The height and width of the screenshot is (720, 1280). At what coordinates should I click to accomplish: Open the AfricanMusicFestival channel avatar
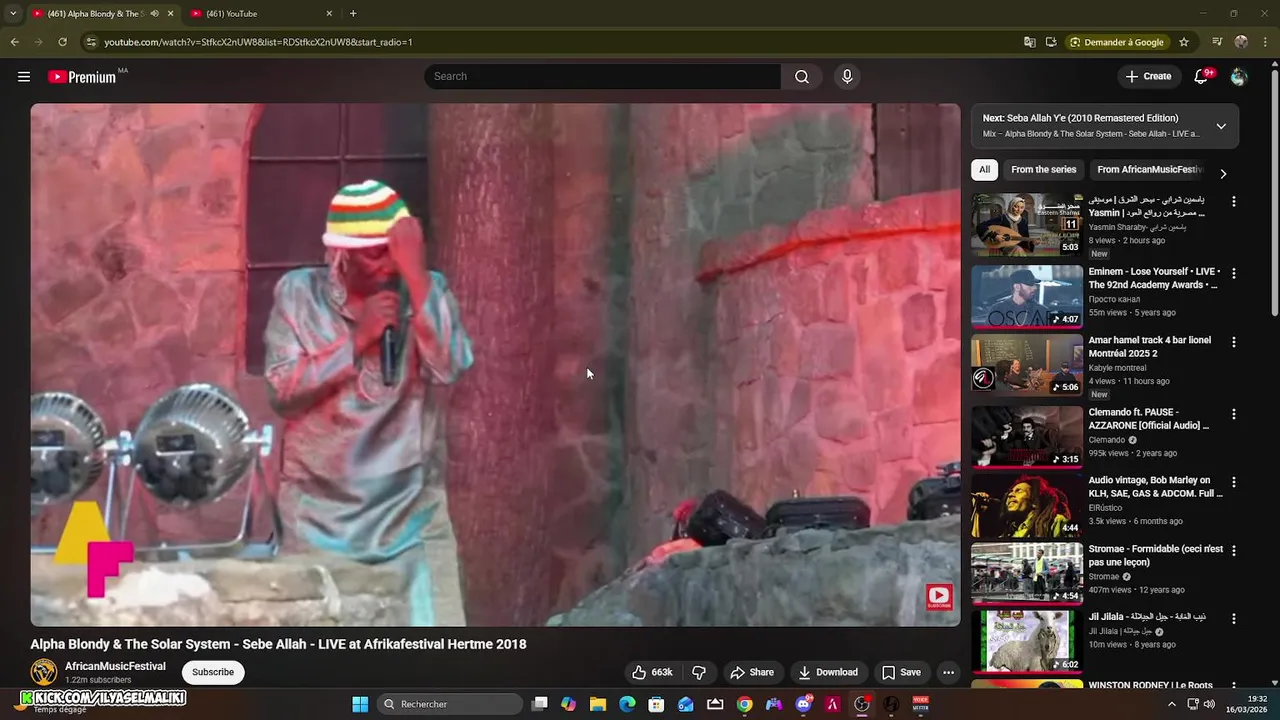coord(44,672)
